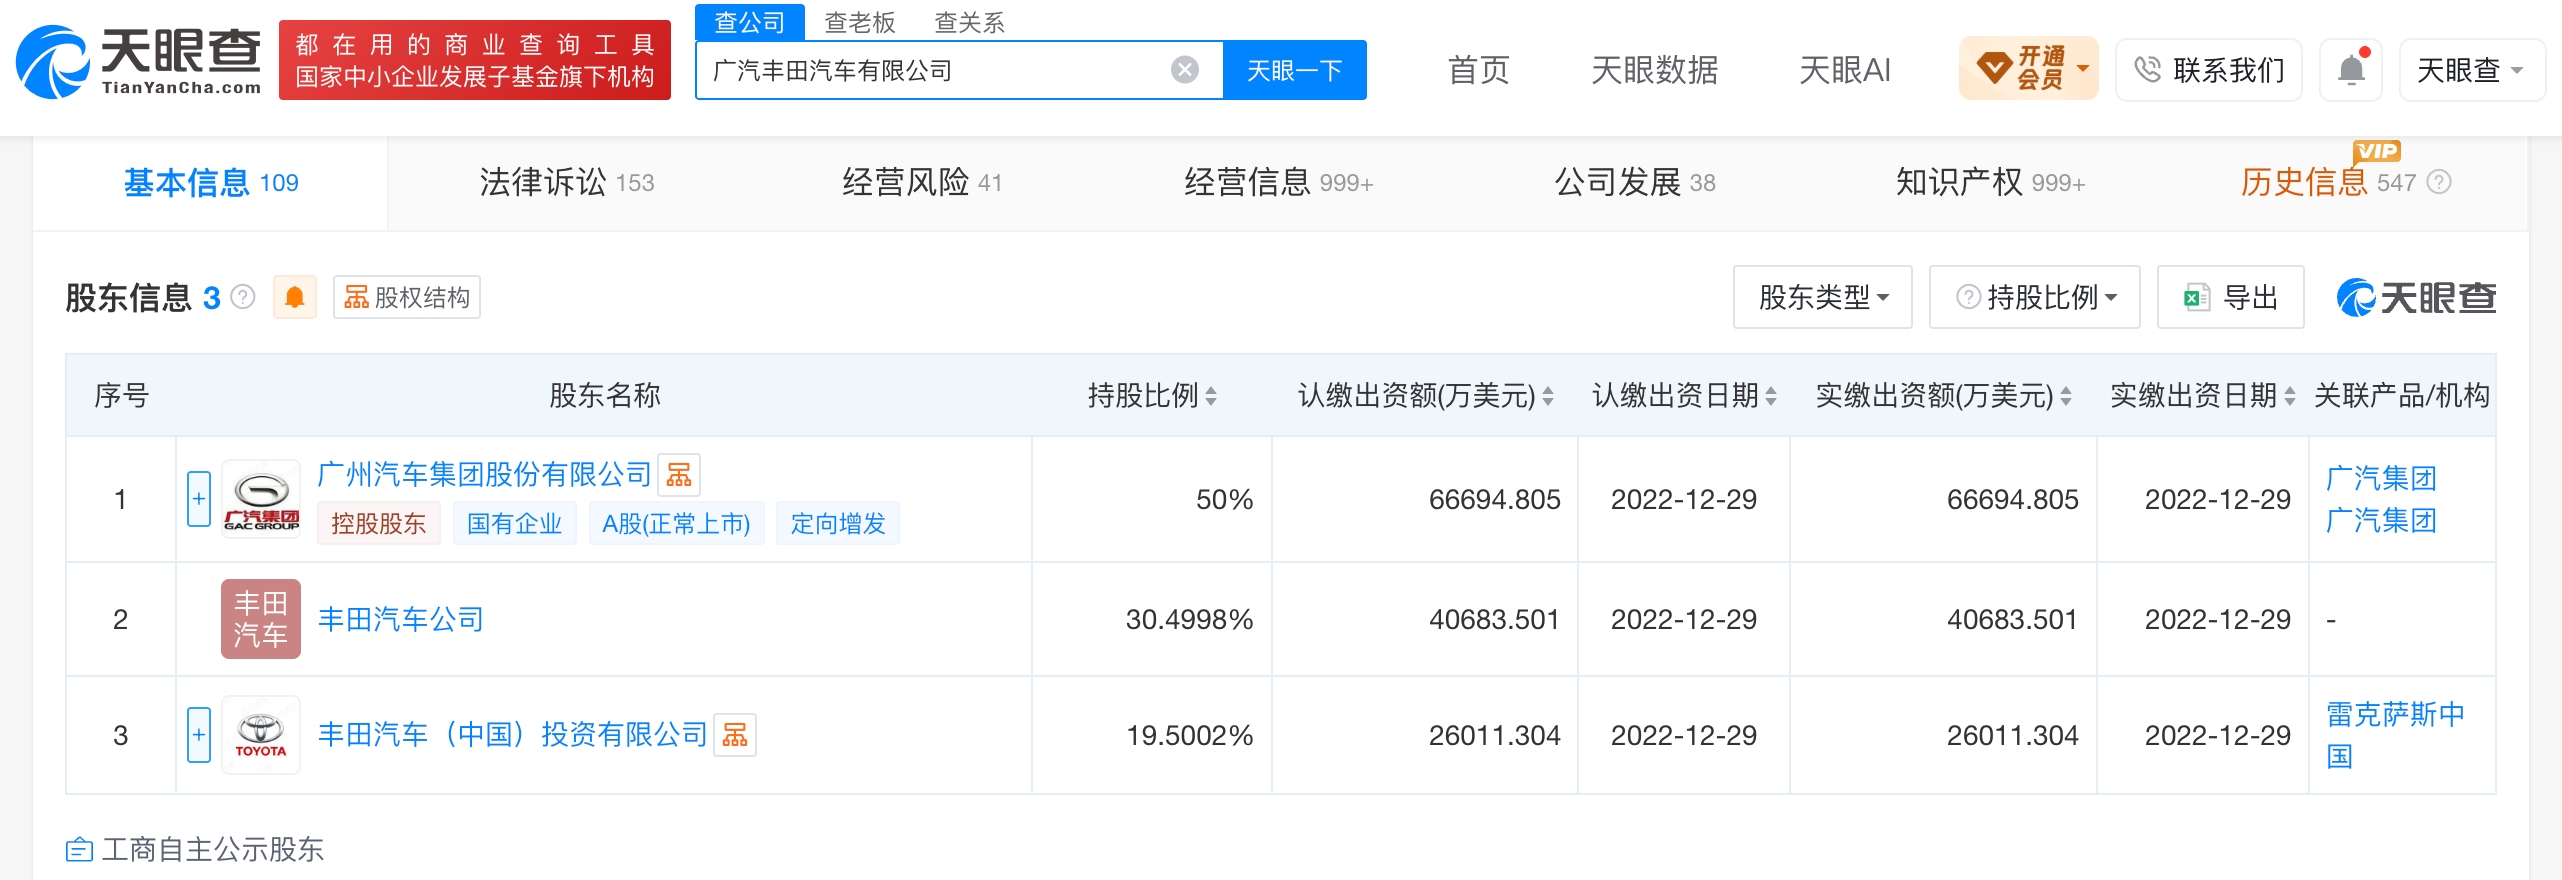
Task: Sort by 实缴出资额(万美元) column arrows
Action: (x=2066, y=396)
